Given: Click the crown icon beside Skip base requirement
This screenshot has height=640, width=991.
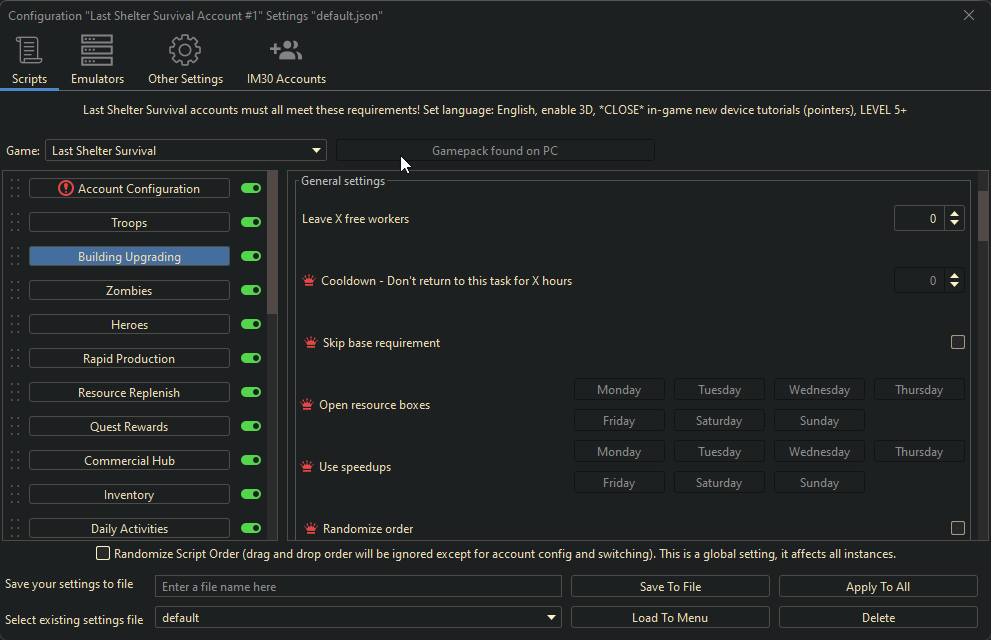Looking at the screenshot, I should point(309,343).
